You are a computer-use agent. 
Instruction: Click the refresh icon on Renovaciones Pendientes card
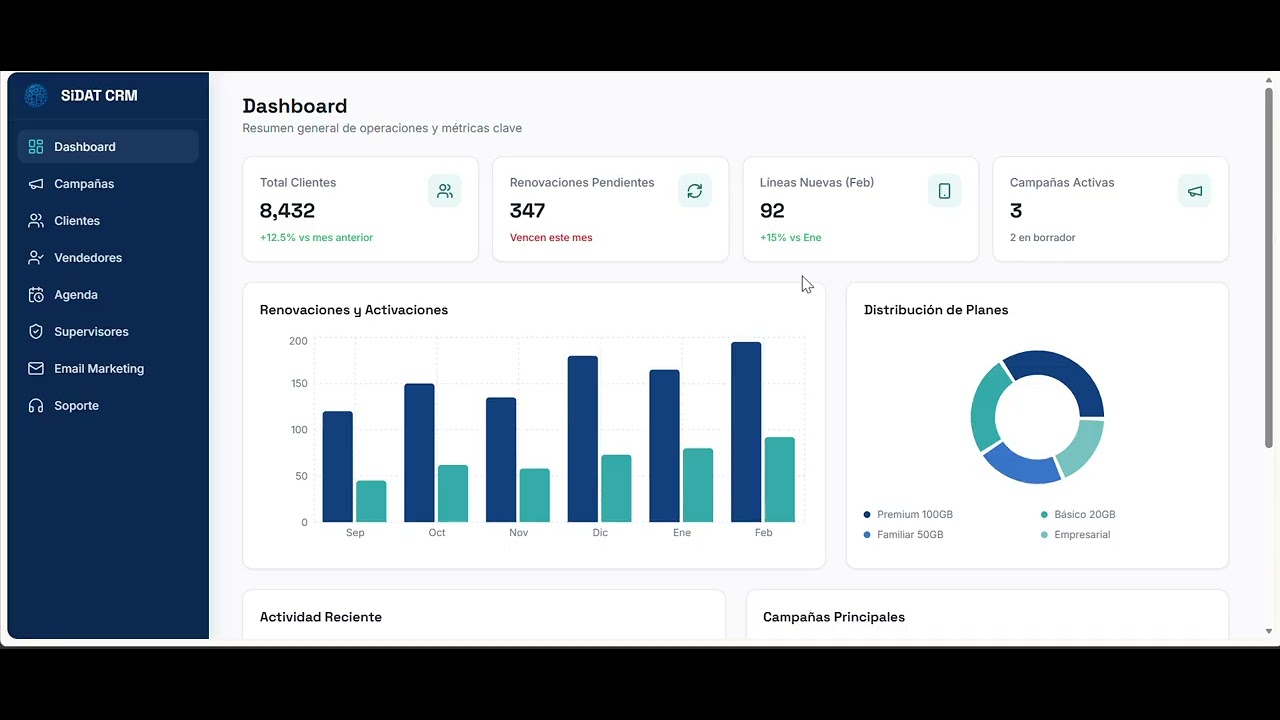695,191
